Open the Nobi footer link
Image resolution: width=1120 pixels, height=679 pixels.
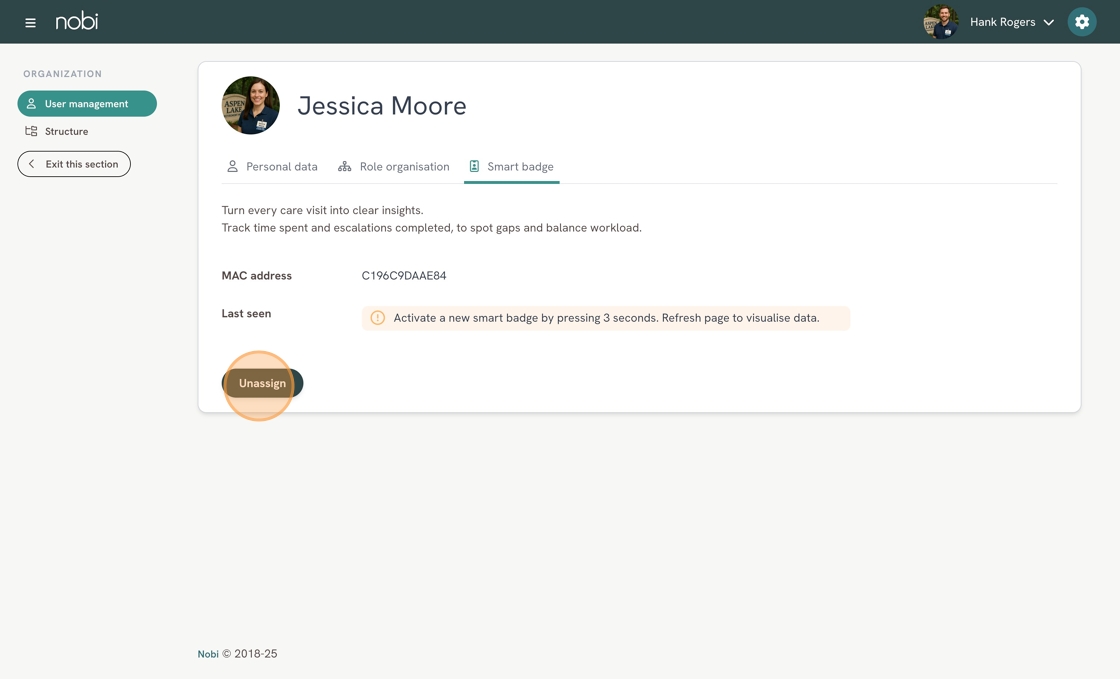(208, 654)
